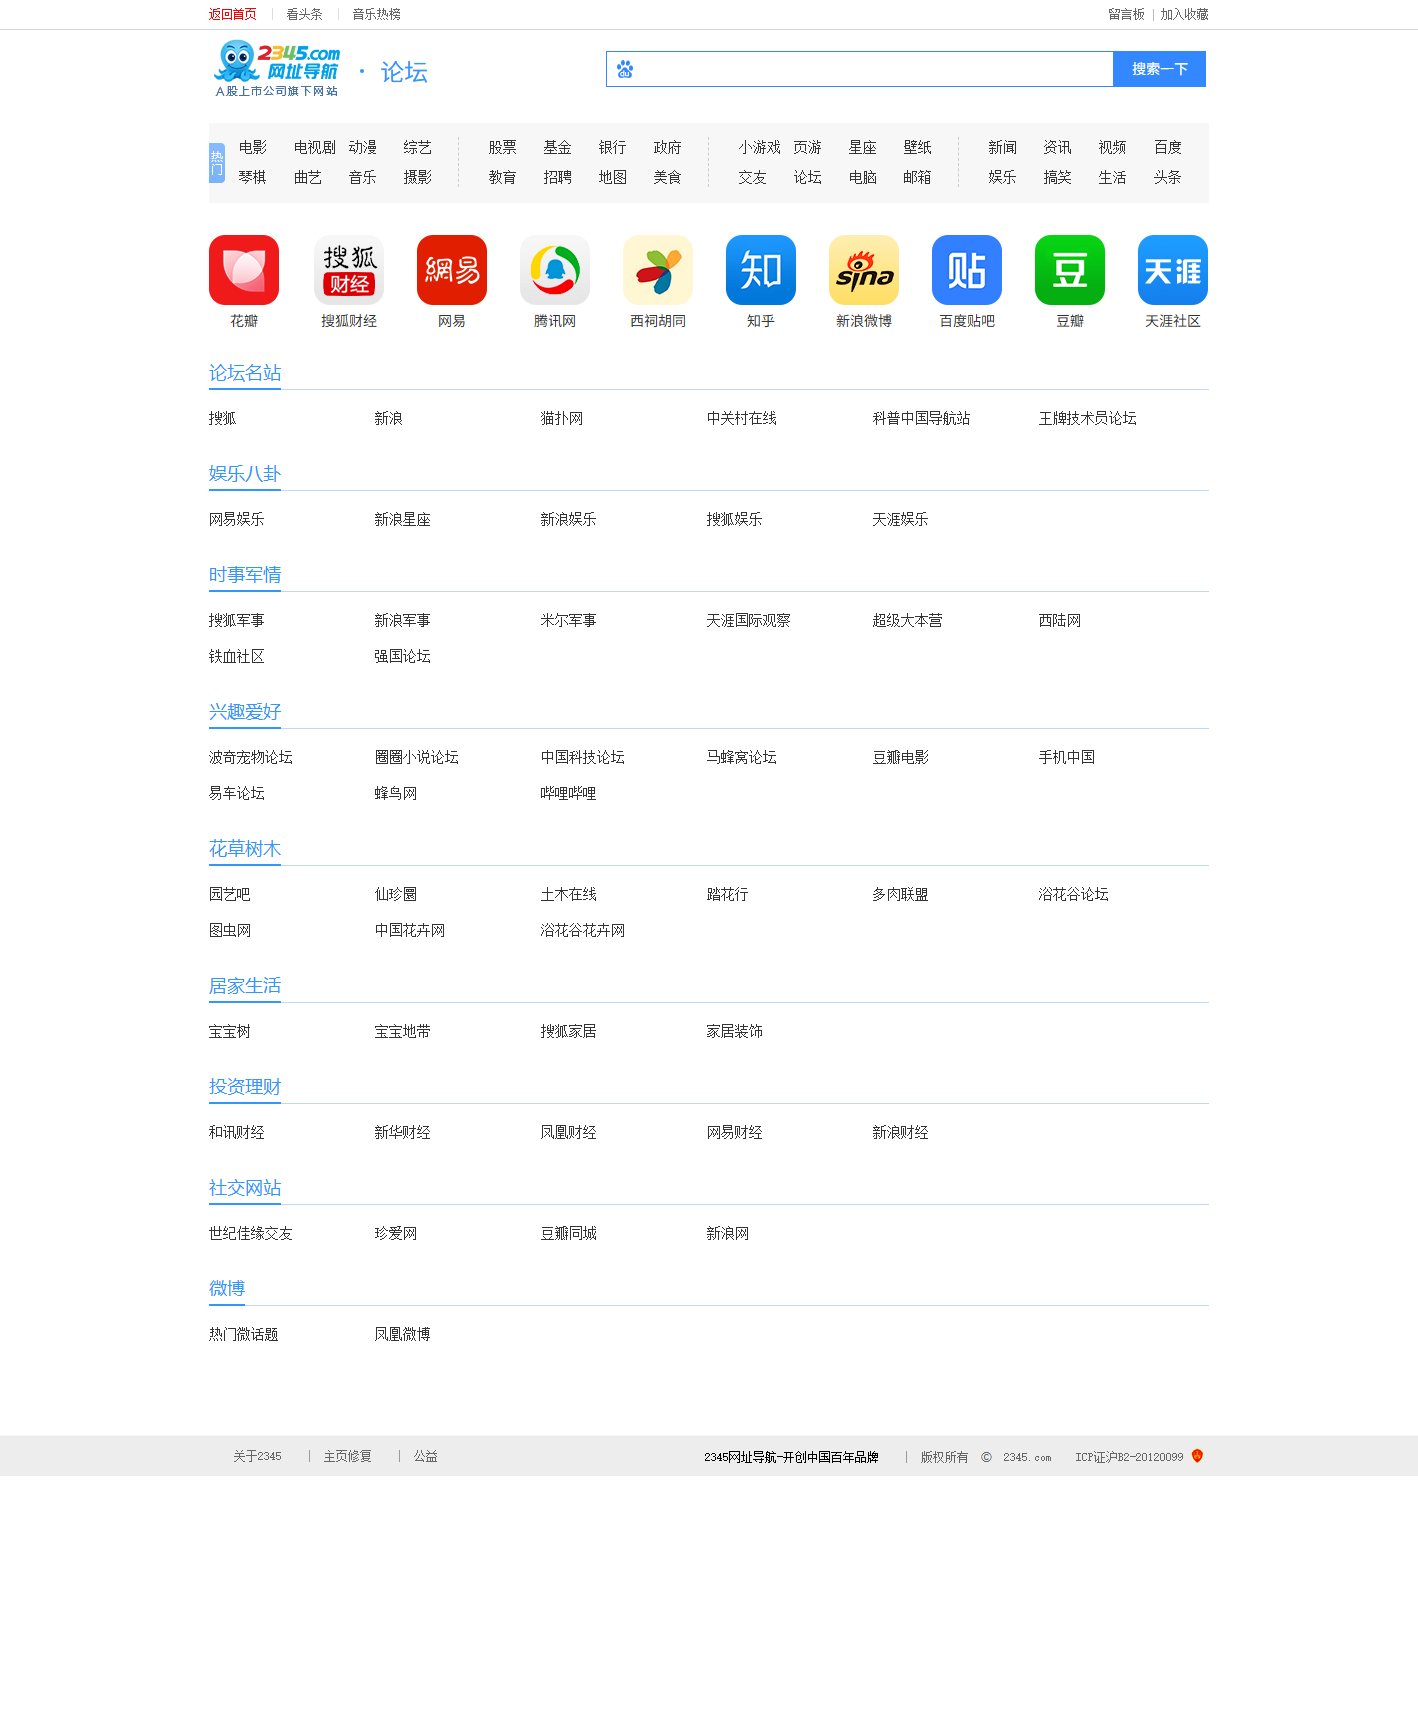Open 凤凰财经 link
This screenshot has height=1717, width=1418.
pos(569,1132)
